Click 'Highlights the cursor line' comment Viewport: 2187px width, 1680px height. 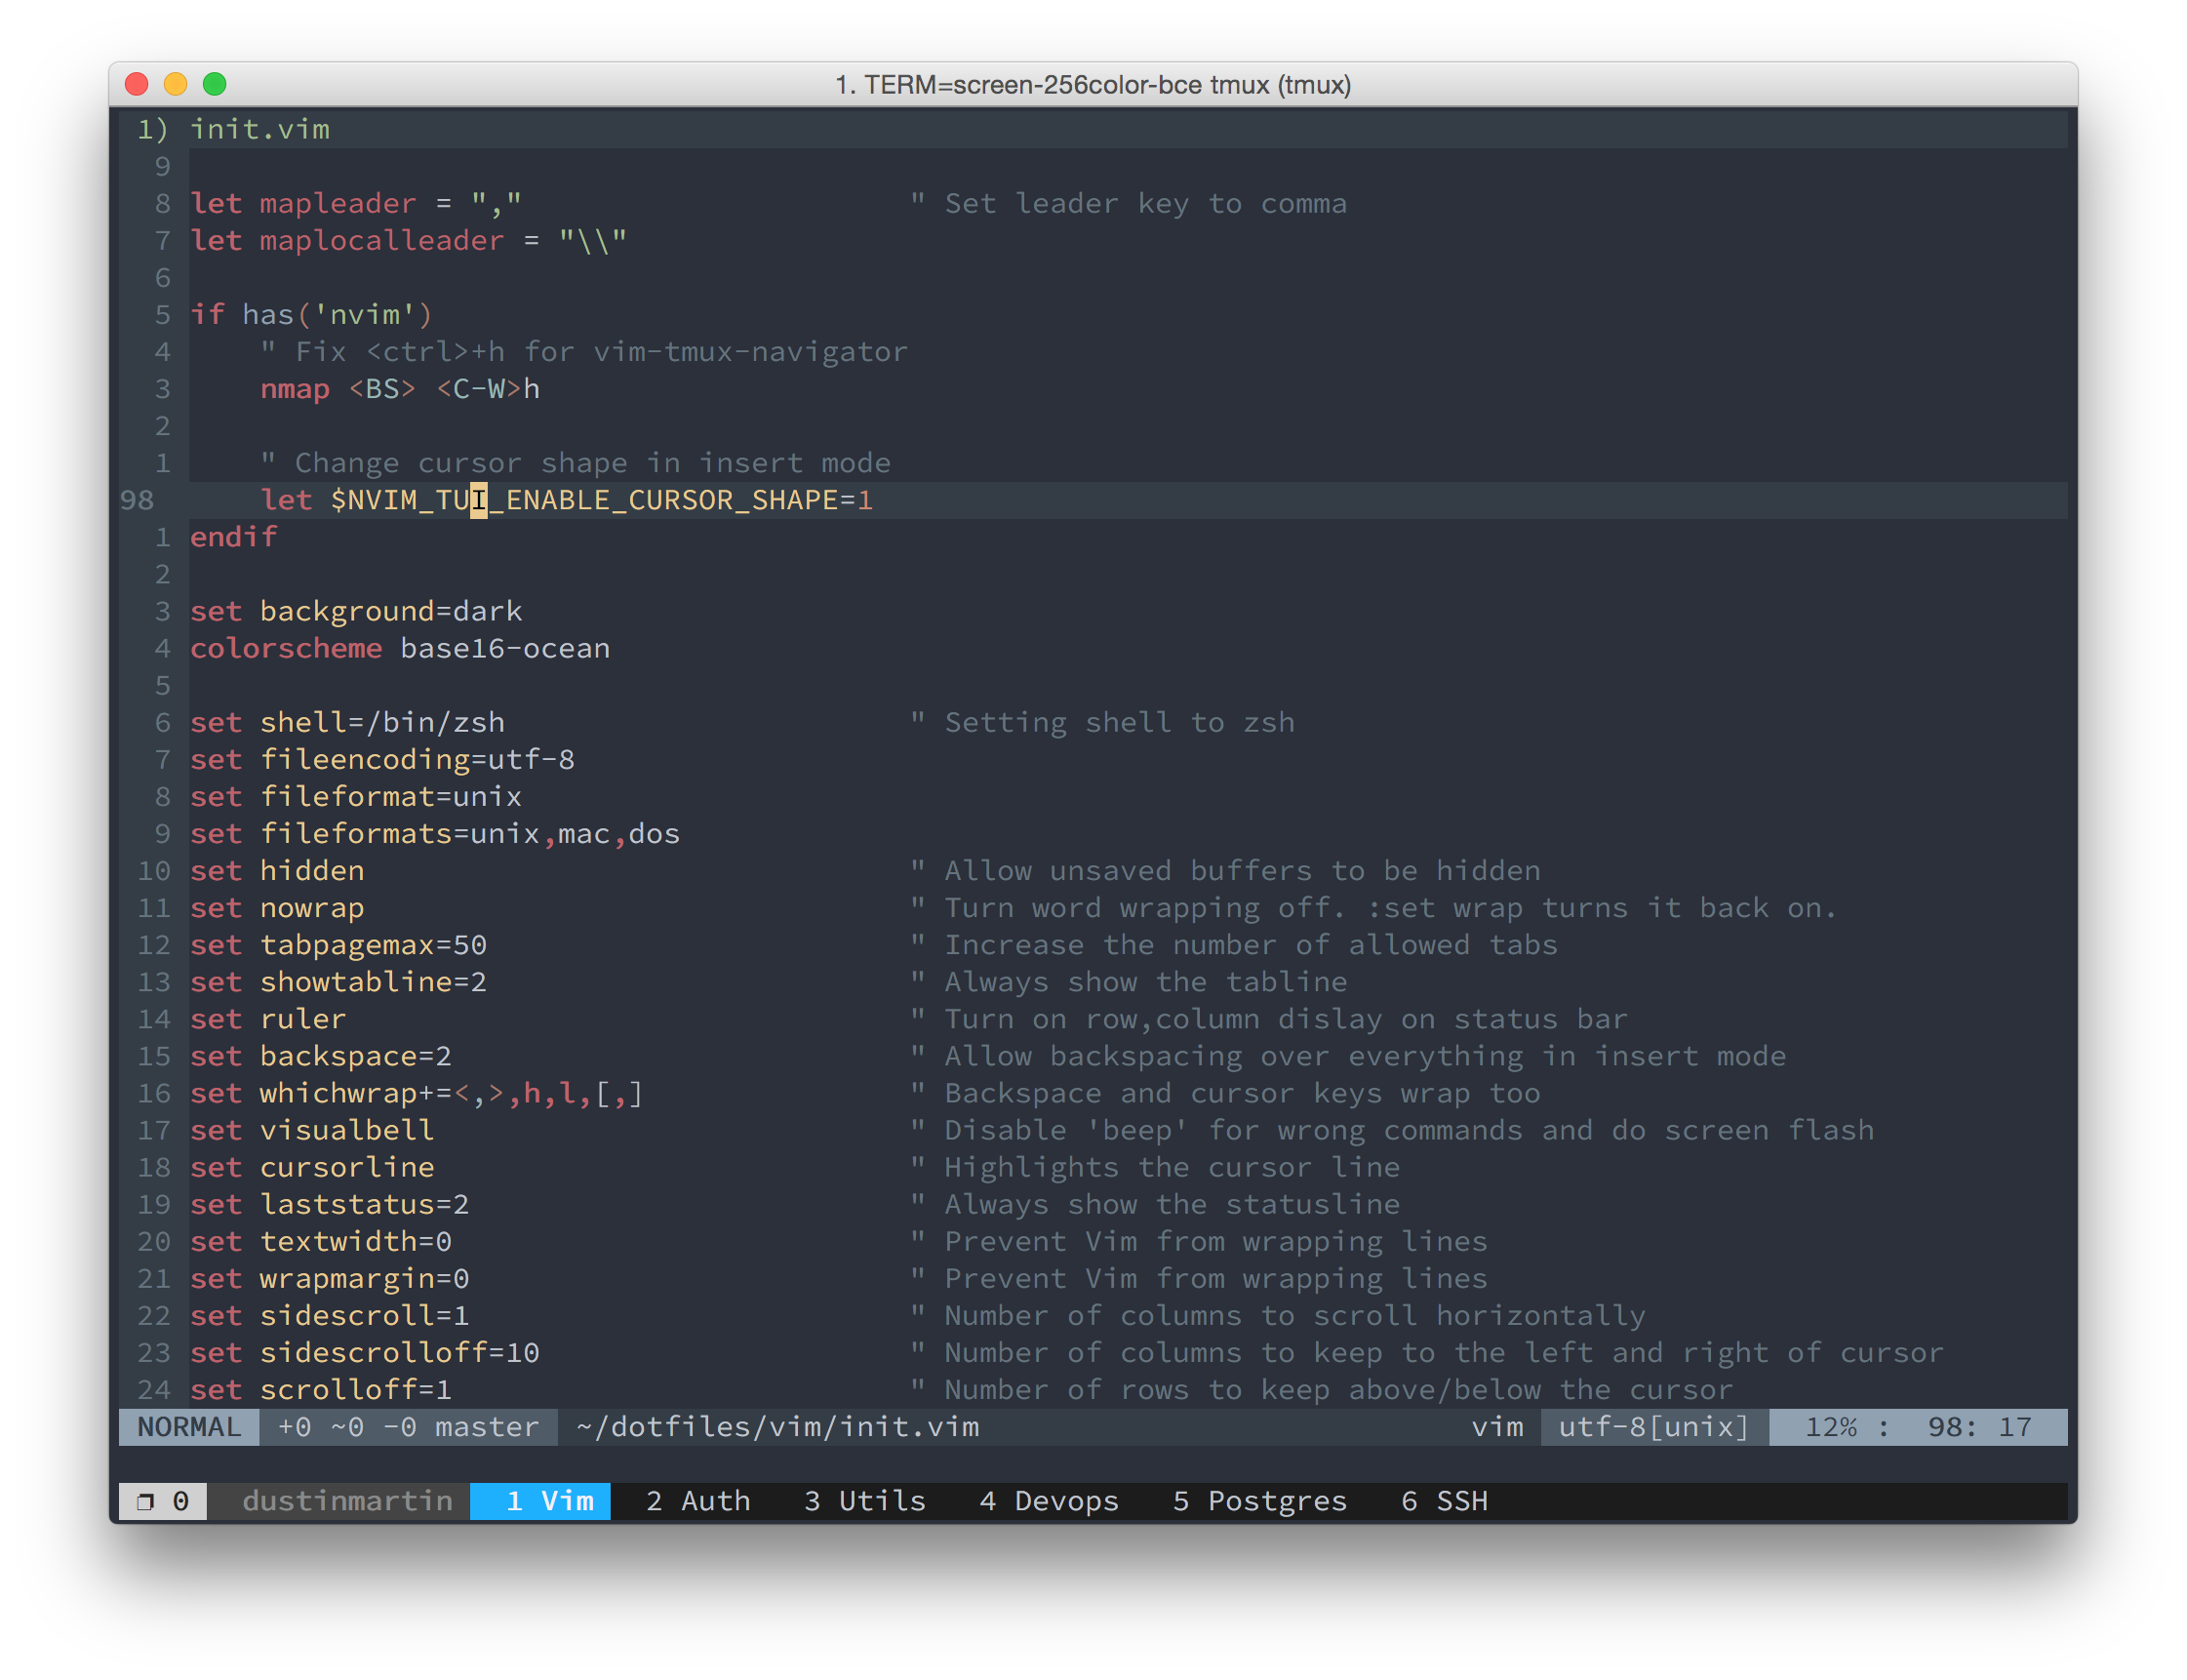[1155, 1167]
